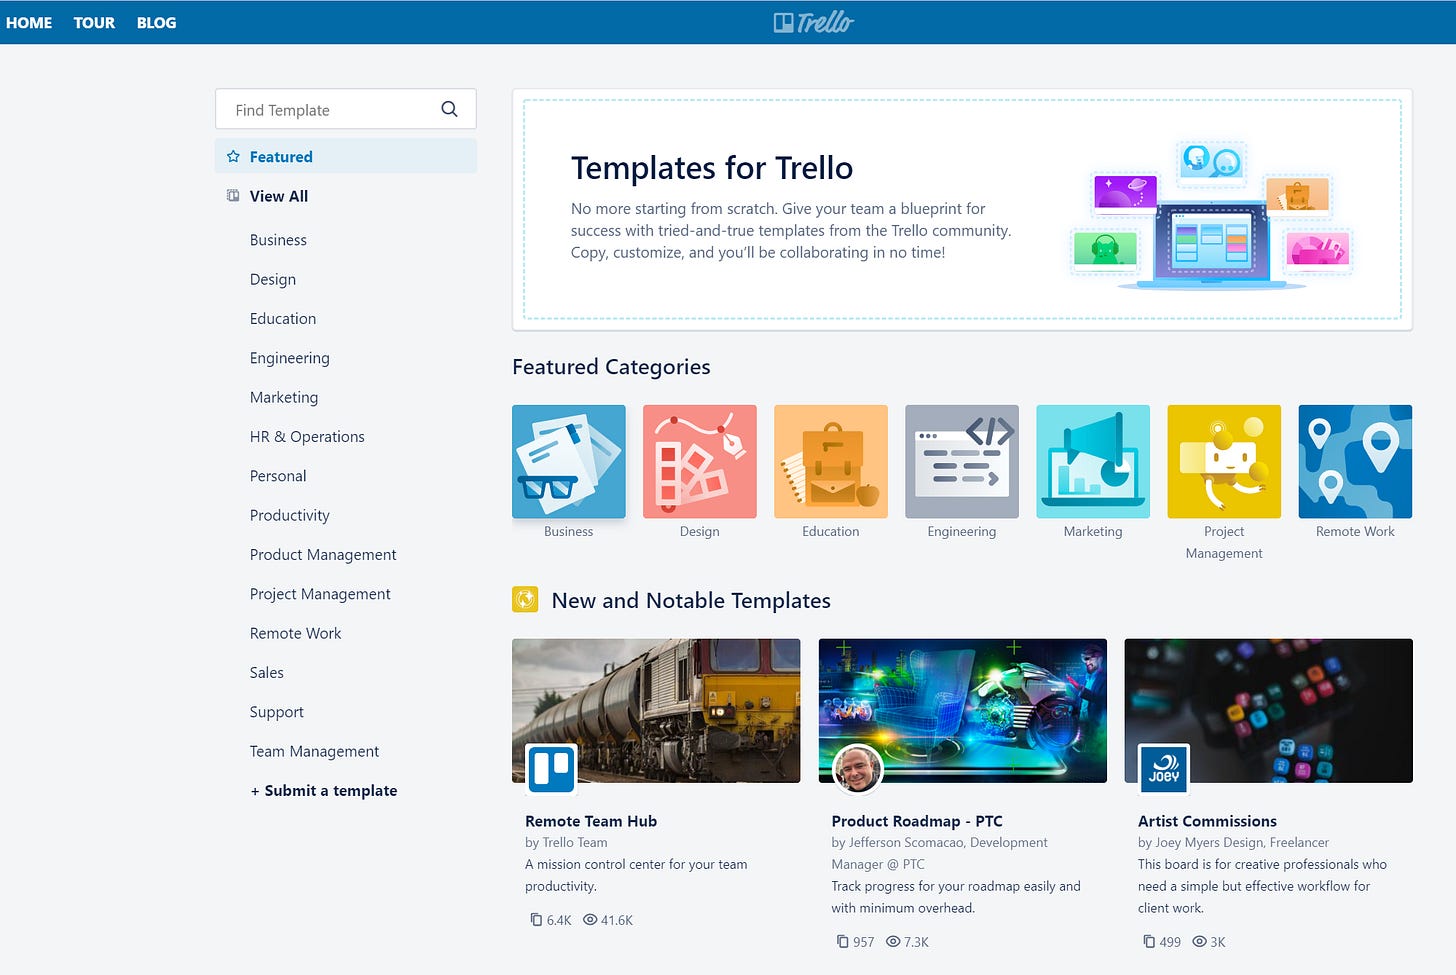This screenshot has height=975, width=1456.
Task: Click the board icon beside View All
Action: tap(233, 196)
